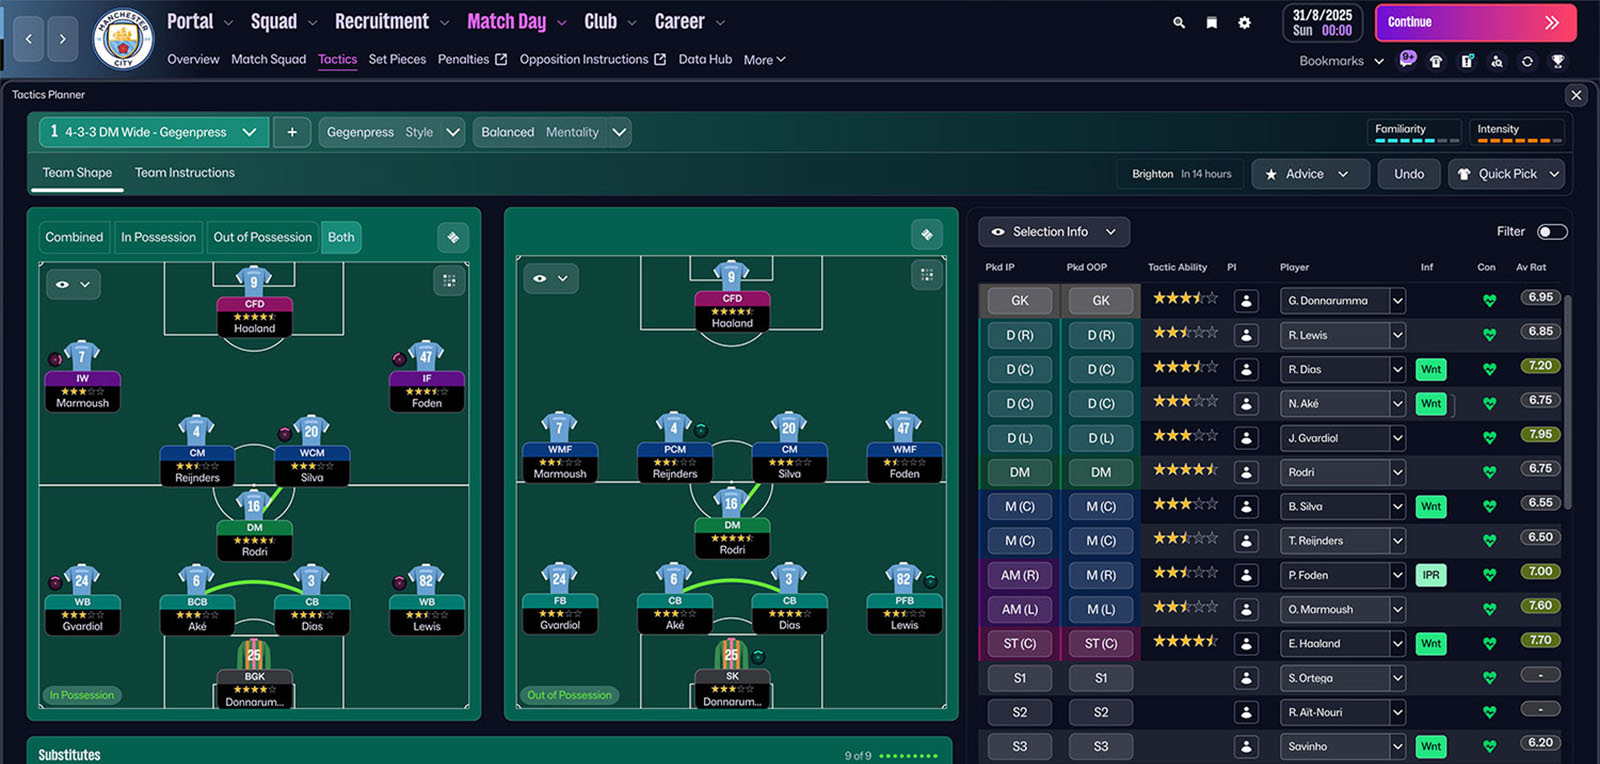Click condition heart icon for R. Dias
This screenshot has height=764, width=1600.
[1489, 369]
